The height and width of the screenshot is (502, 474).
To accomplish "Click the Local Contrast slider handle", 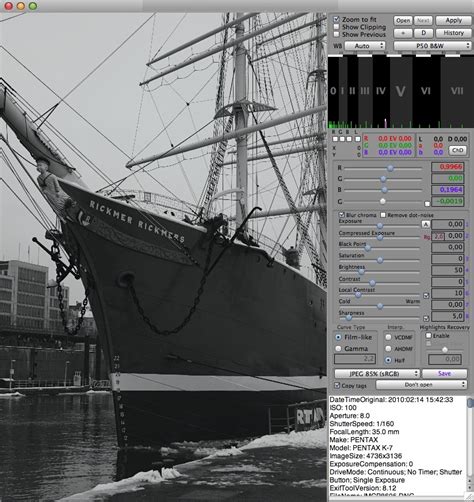I will click(x=358, y=295).
